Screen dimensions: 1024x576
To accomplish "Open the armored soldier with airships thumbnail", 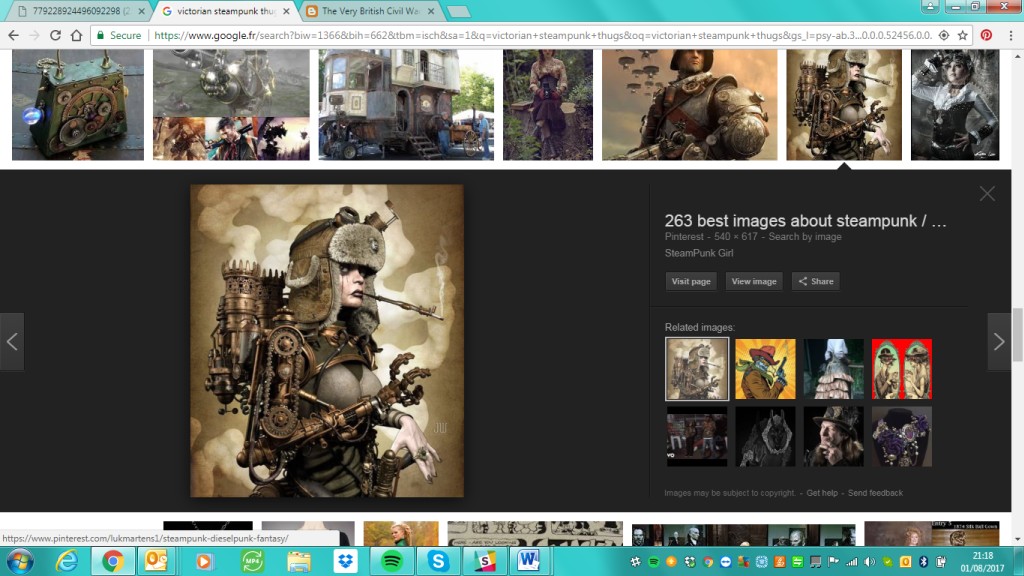I will tap(690, 104).
